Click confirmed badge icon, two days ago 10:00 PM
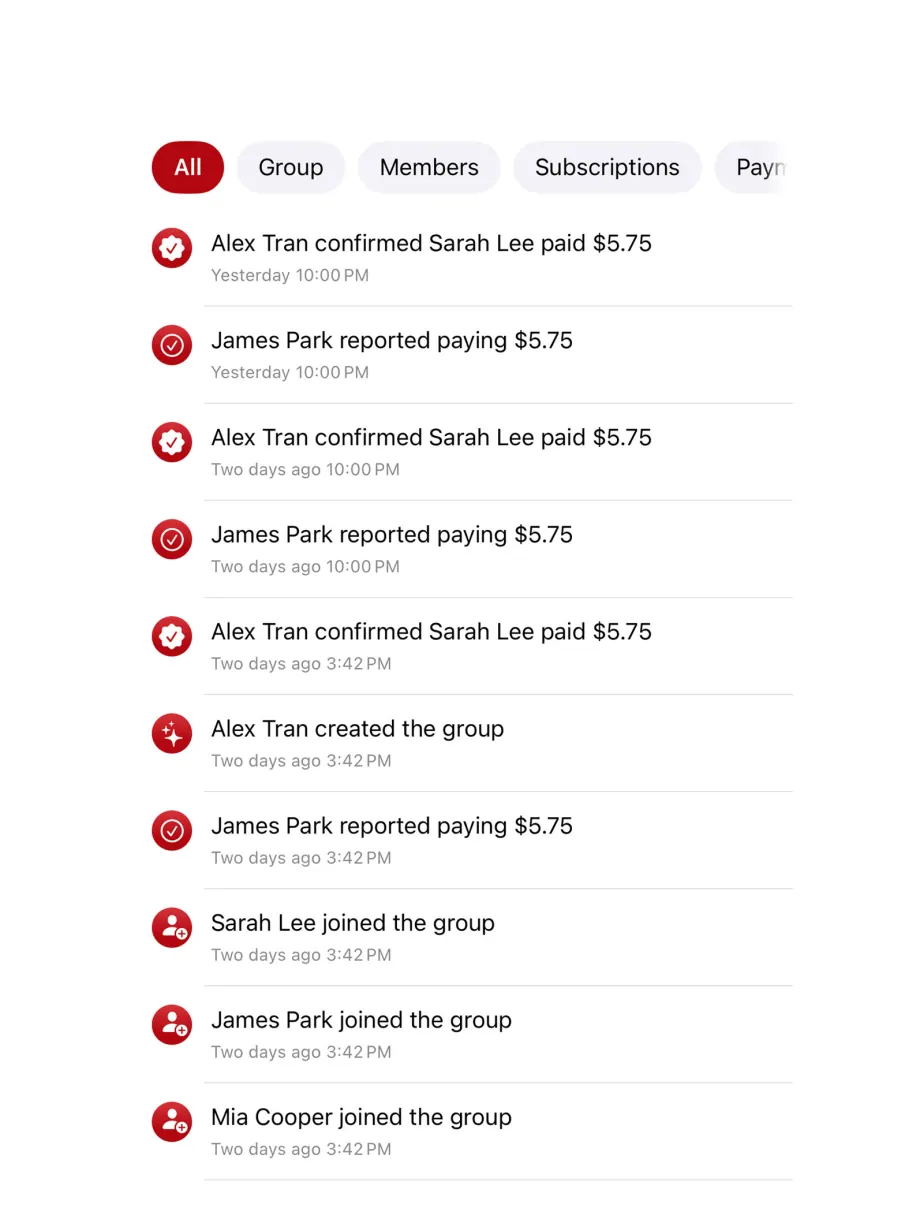This screenshot has width=920, height=1208. click(172, 442)
